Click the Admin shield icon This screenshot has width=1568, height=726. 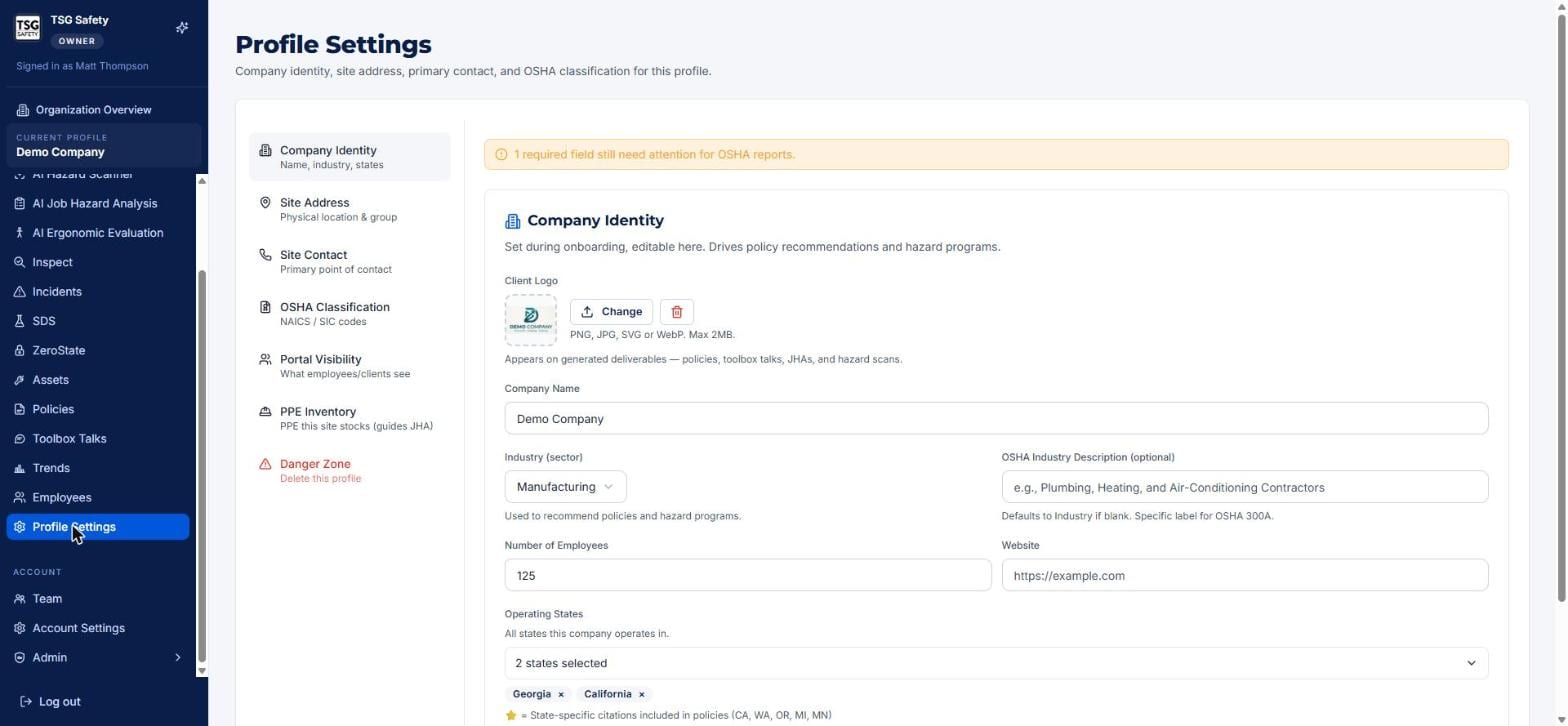tap(20, 658)
